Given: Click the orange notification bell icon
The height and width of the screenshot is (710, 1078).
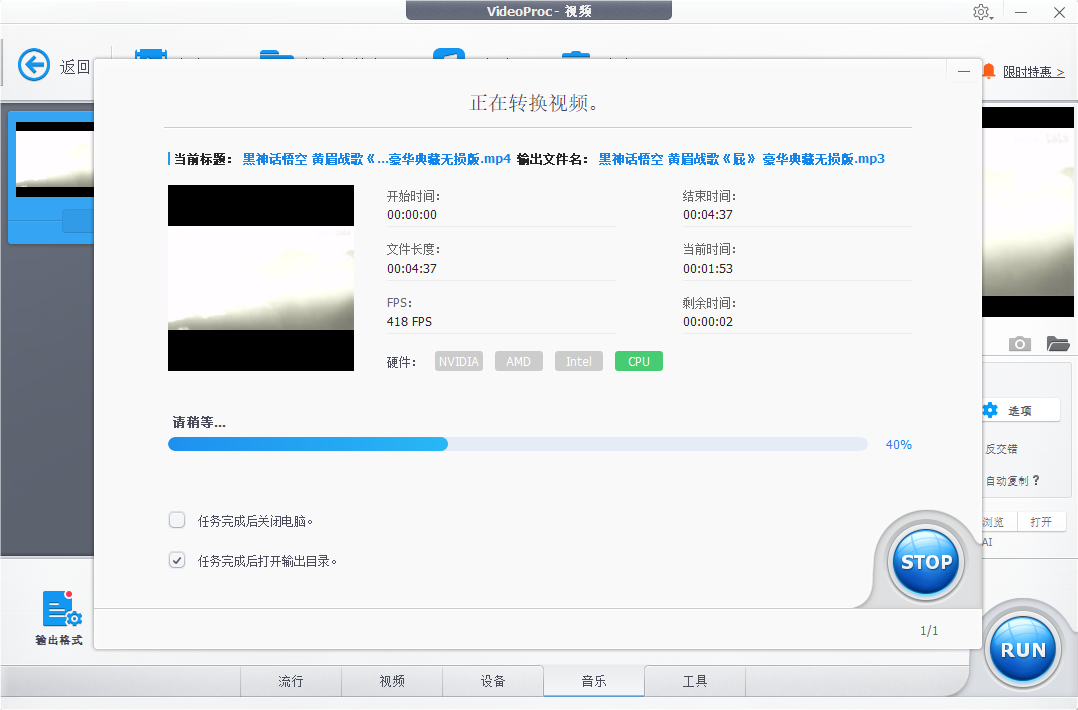Looking at the screenshot, I should click(x=988, y=71).
